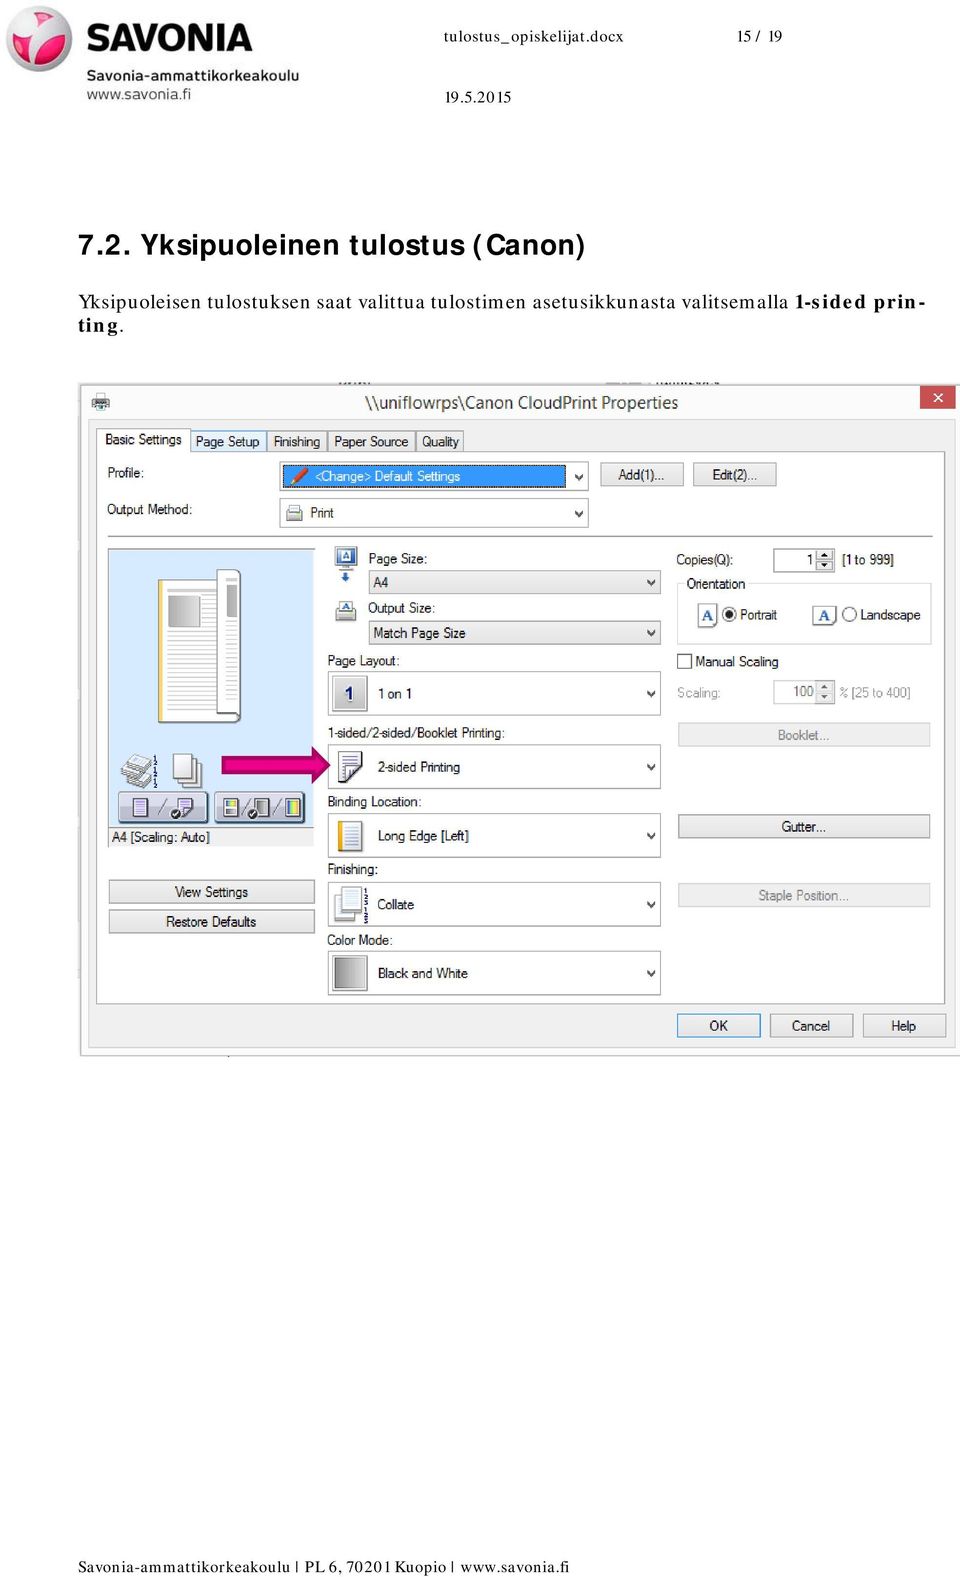Click the Booklet... button

click(803, 735)
